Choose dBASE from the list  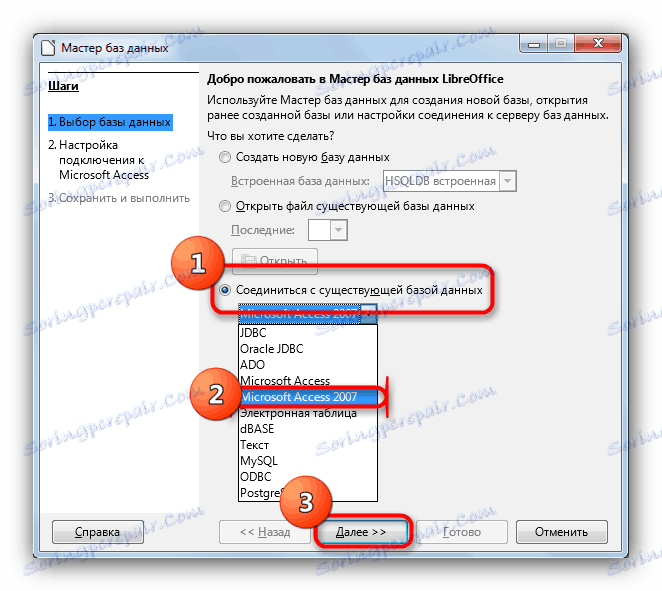pos(308,429)
